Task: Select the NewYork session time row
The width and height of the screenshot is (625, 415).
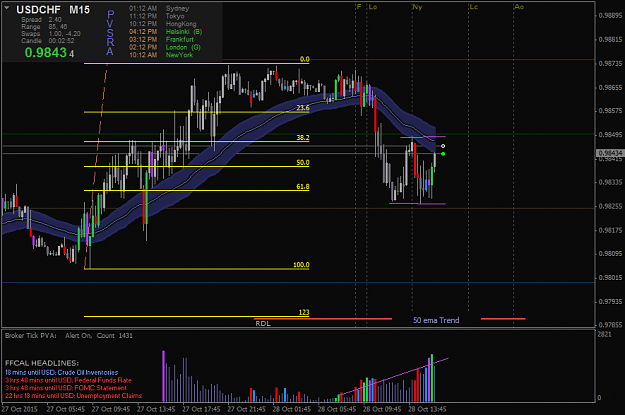Action: coord(161,55)
